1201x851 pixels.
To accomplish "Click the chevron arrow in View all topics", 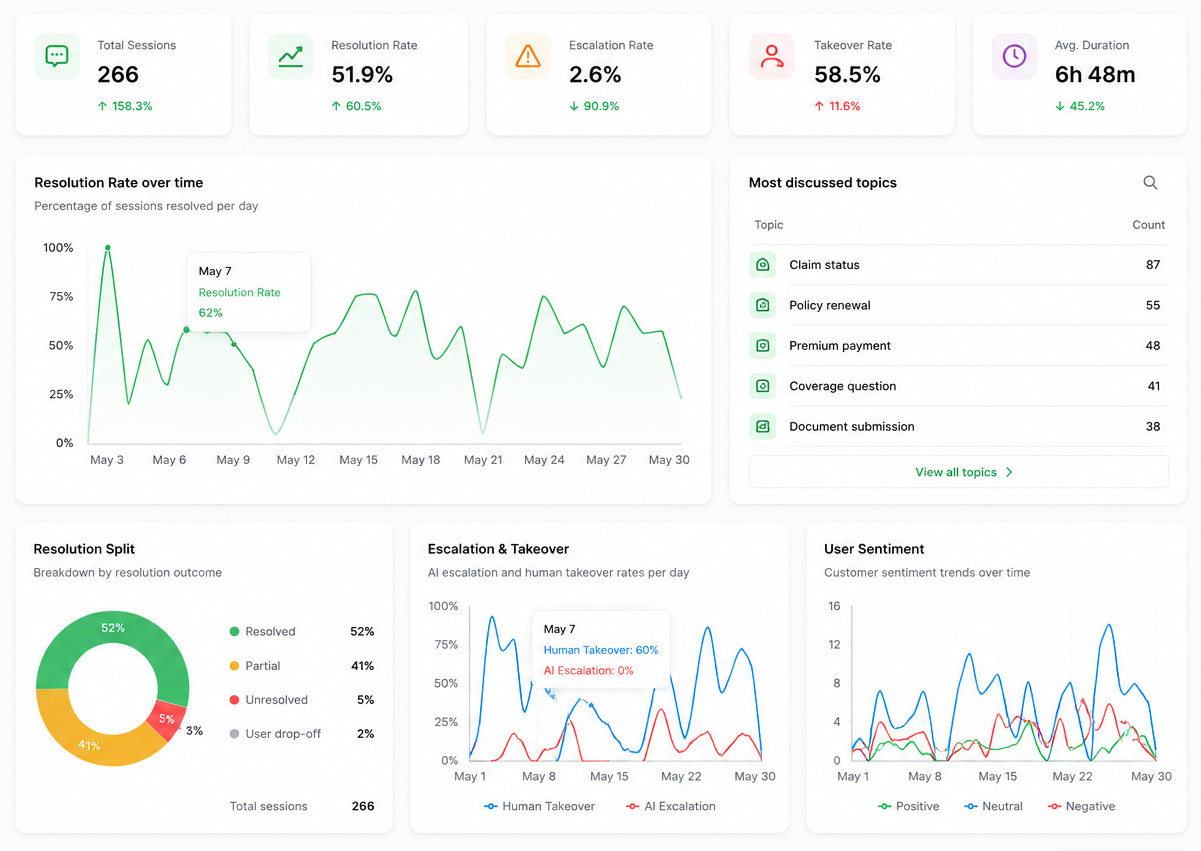I will [x=1009, y=472].
